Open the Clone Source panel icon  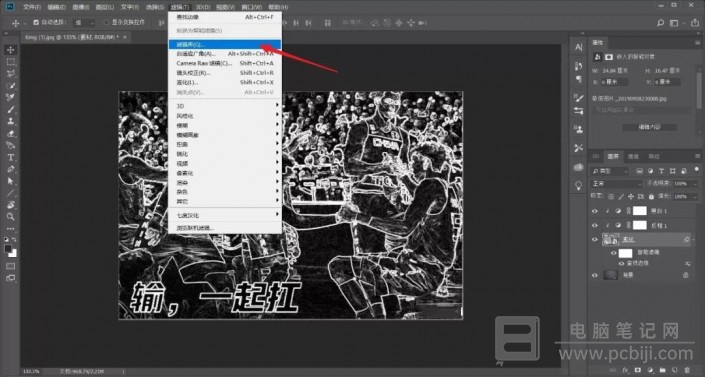[x=579, y=130]
